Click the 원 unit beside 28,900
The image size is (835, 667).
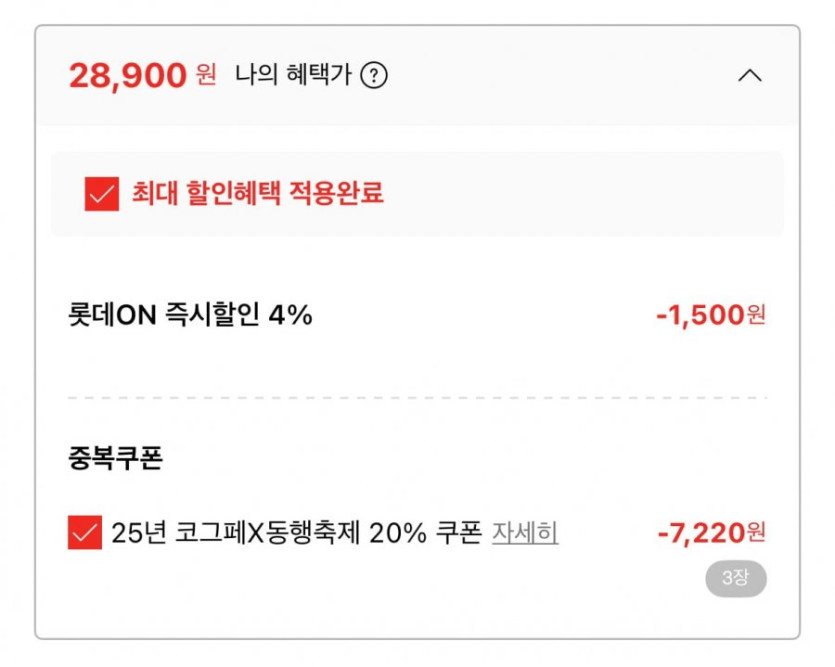[205, 75]
